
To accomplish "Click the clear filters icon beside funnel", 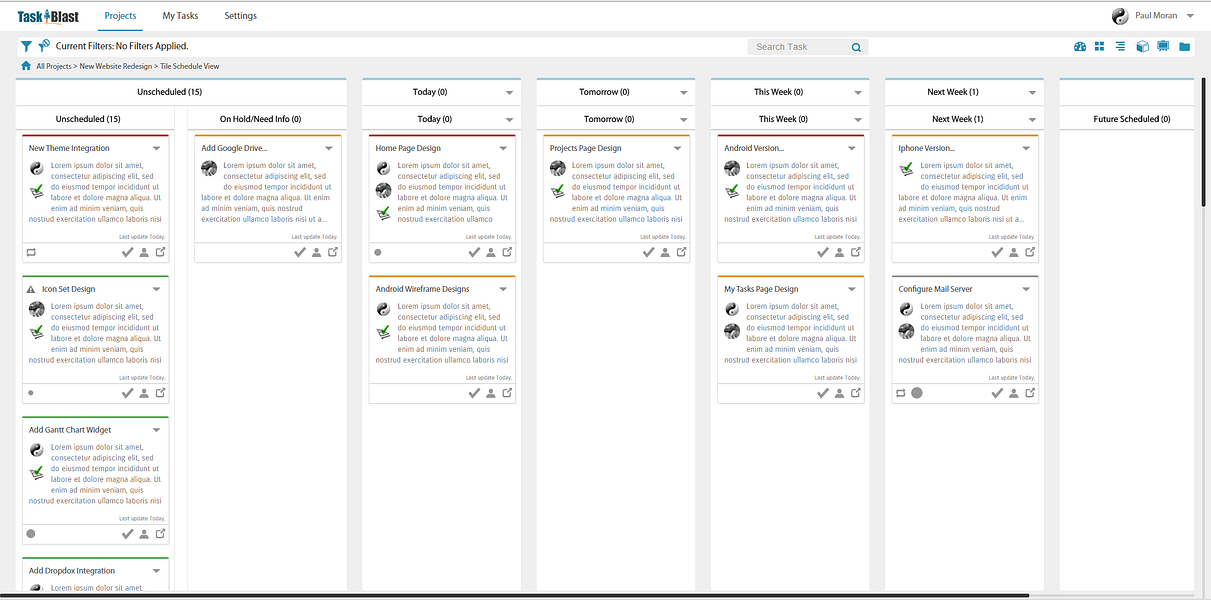I will coord(44,46).
